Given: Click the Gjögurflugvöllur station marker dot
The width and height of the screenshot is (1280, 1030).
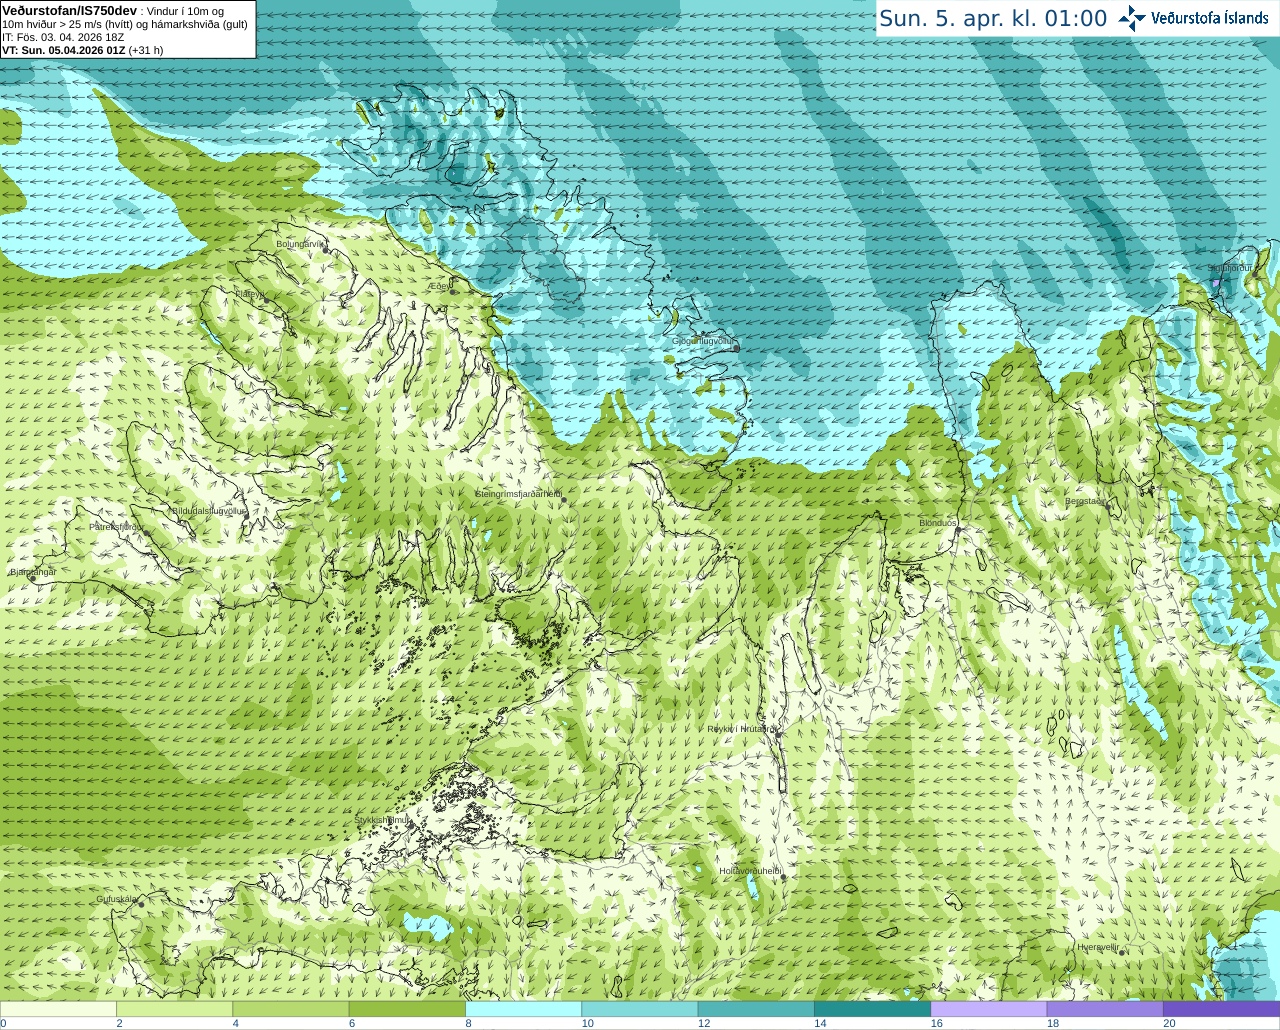Looking at the screenshot, I should click(736, 348).
